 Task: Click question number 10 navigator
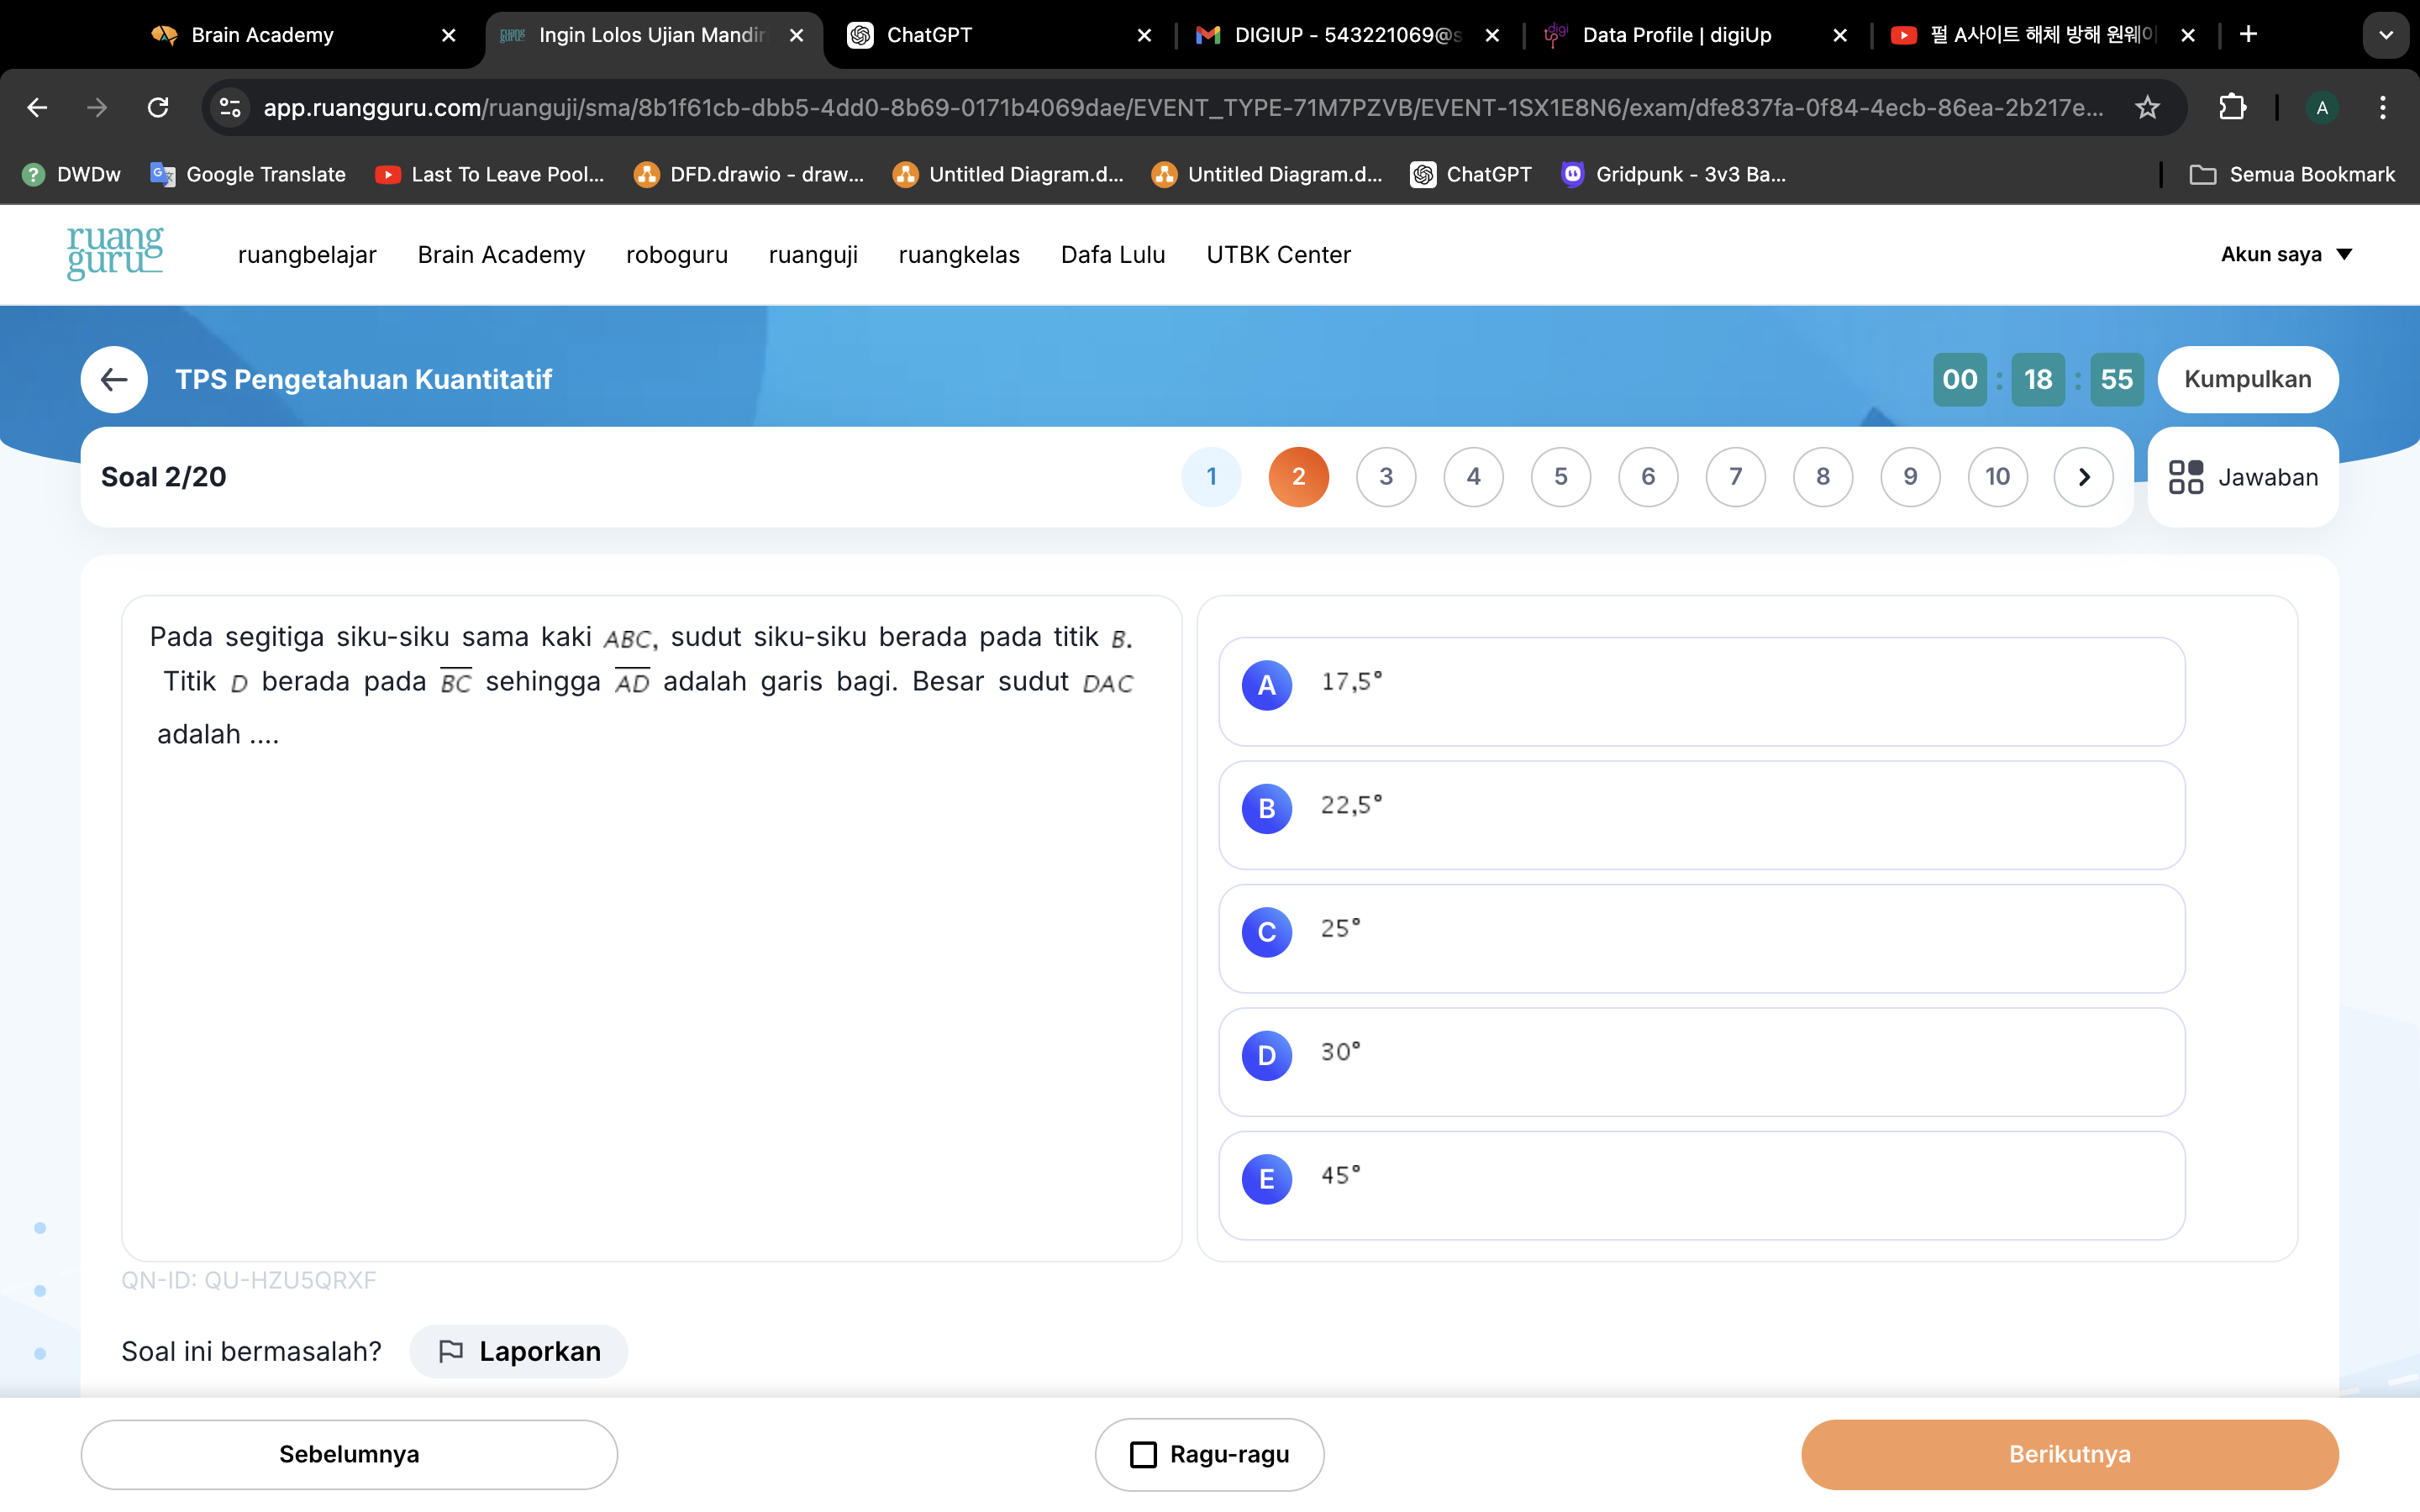[x=1995, y=475]
